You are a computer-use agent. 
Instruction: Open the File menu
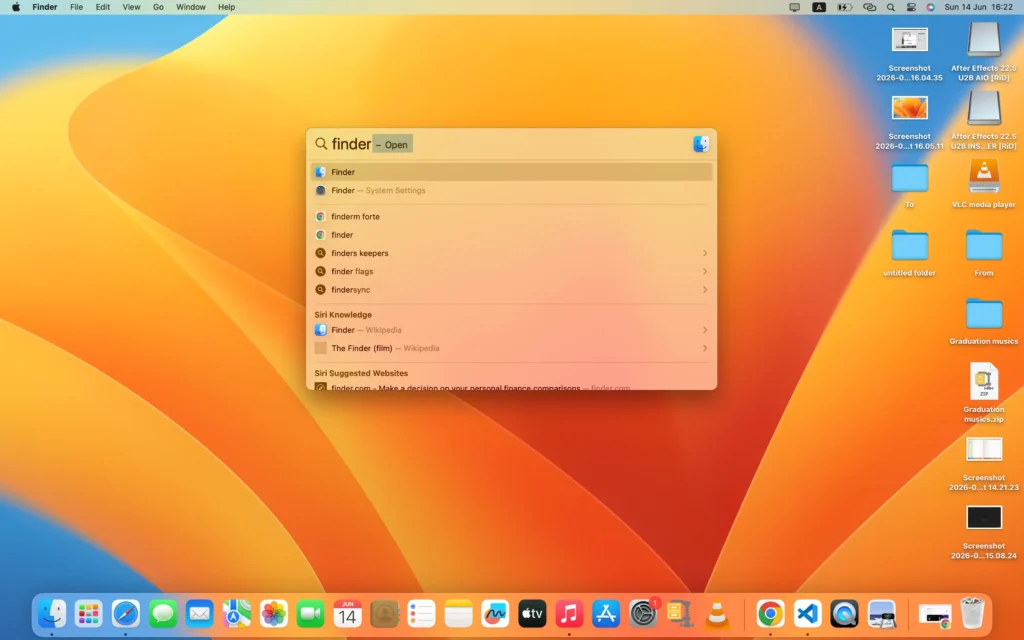76,7
